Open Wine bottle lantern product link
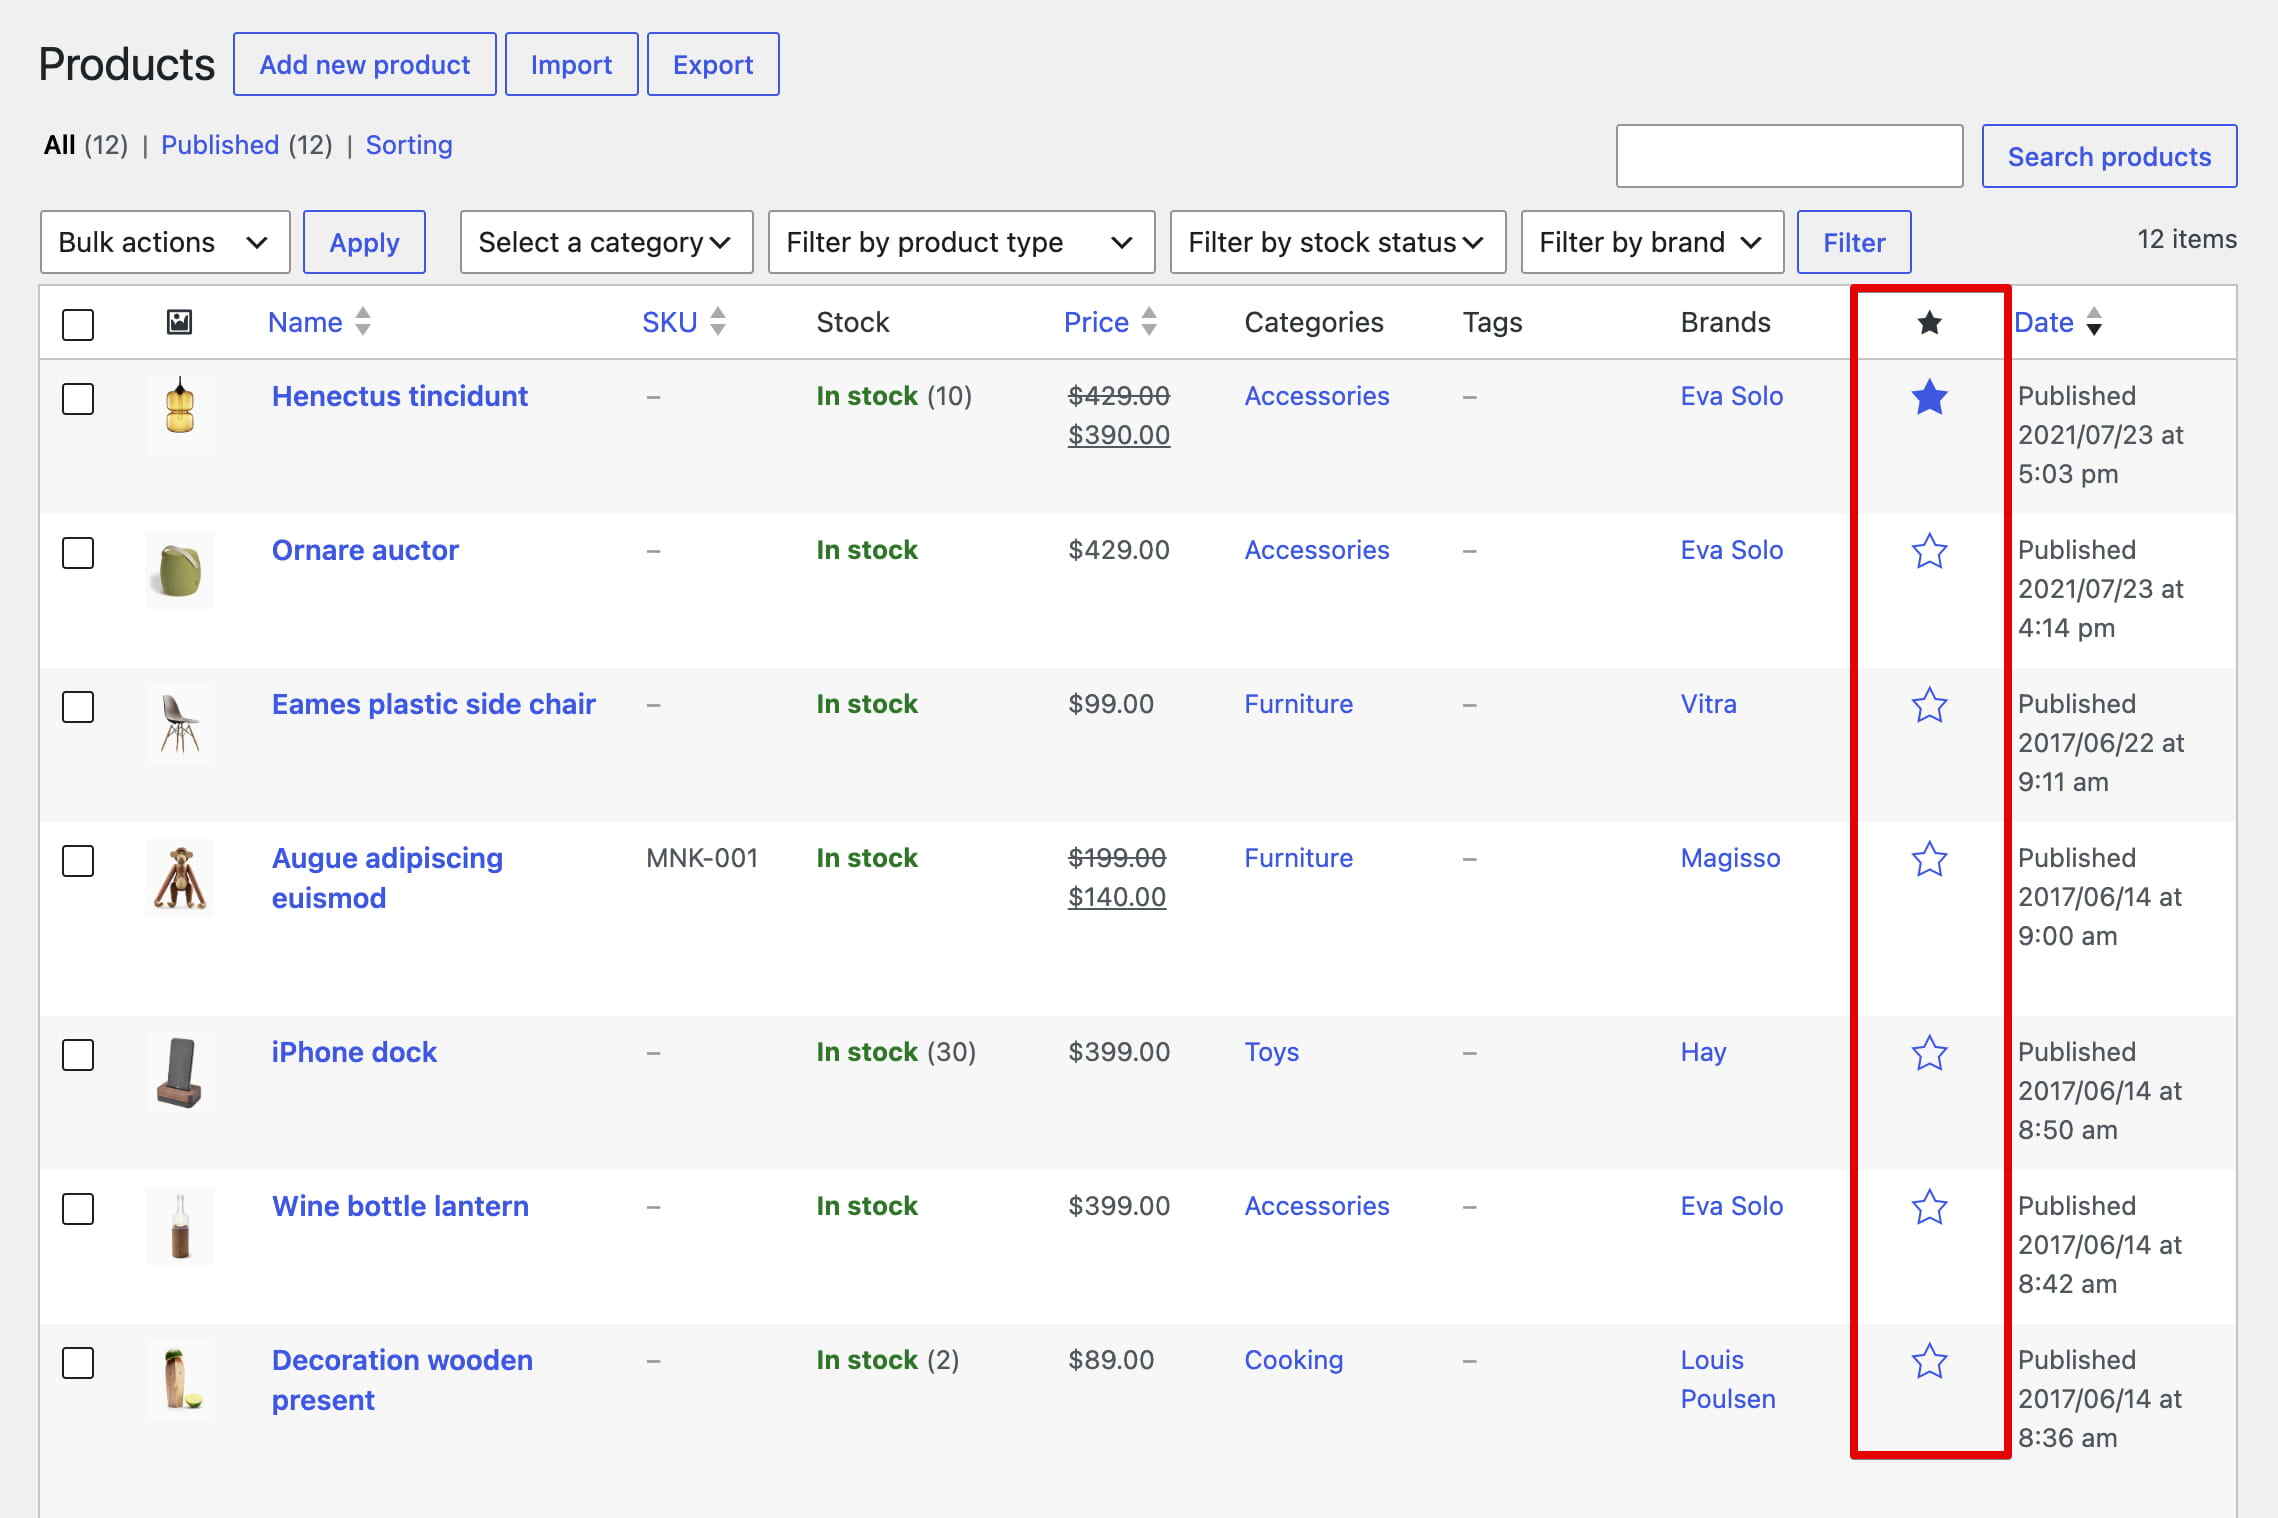Viewport: 2278px width, 1518px height. click(x=400, y=1206)
